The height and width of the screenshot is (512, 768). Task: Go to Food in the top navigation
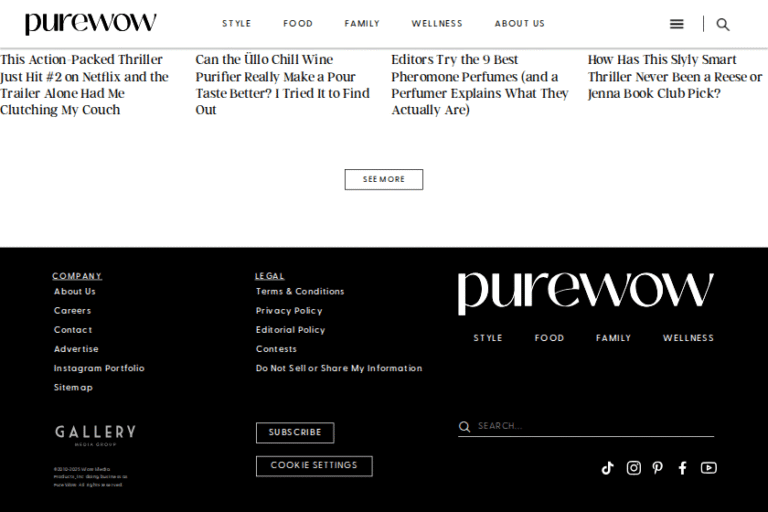tap(298, 24)
